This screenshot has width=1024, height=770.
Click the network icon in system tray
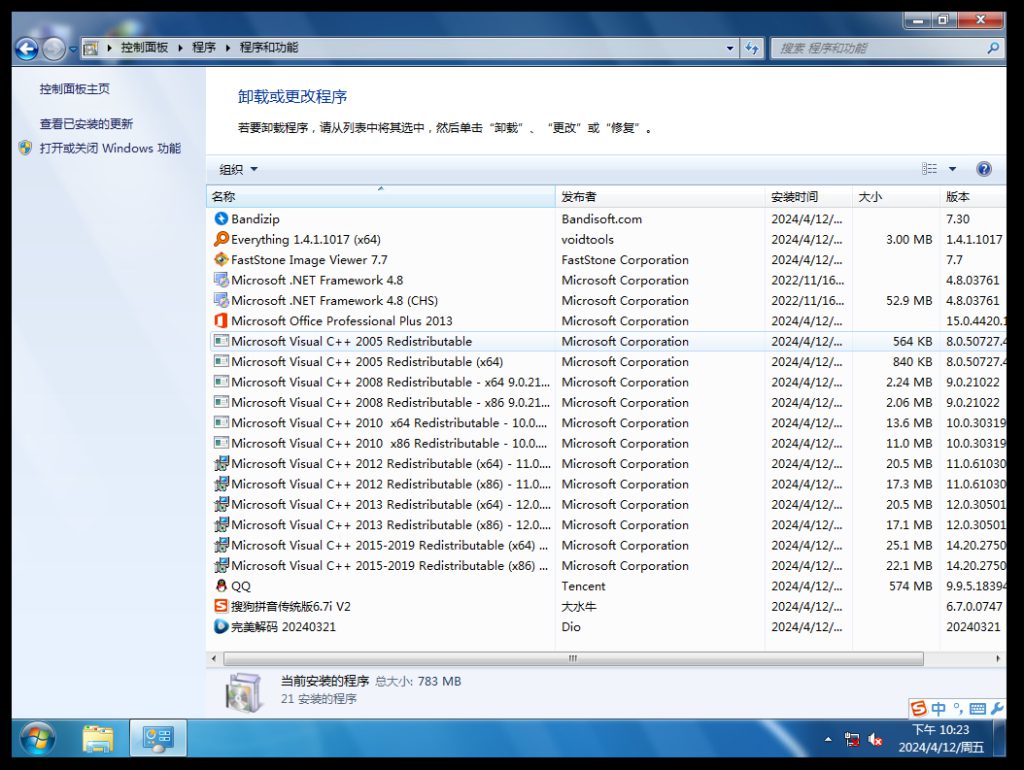point(852,740)
